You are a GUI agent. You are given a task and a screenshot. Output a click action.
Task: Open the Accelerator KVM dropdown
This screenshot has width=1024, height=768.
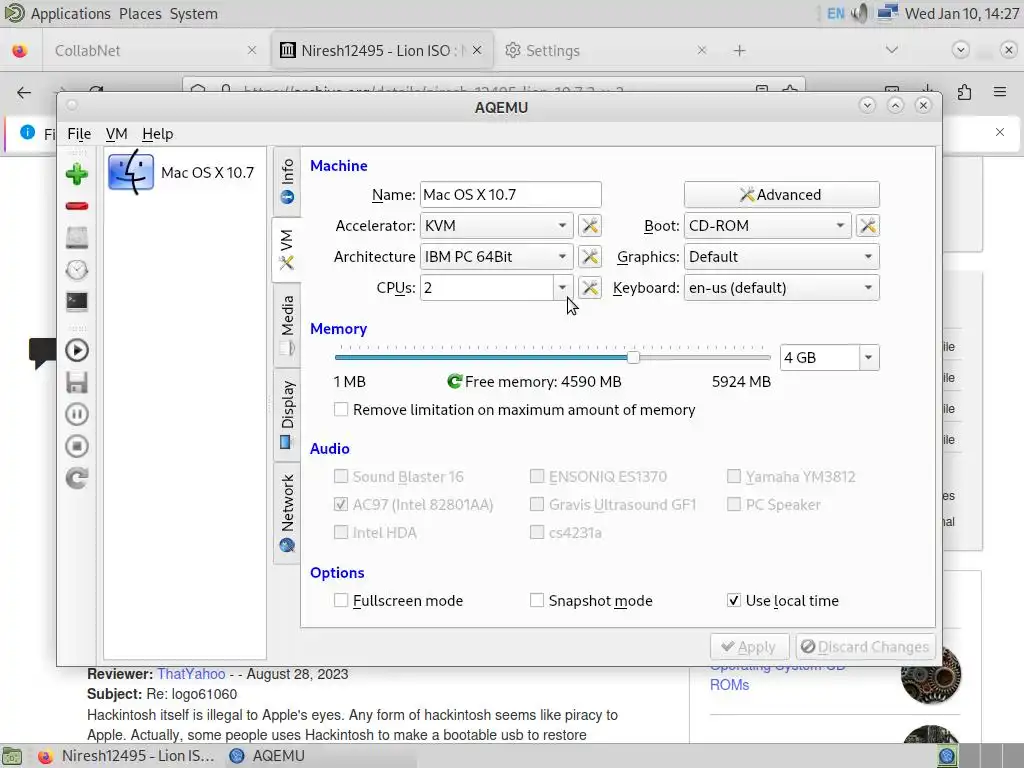coord(496,226)
